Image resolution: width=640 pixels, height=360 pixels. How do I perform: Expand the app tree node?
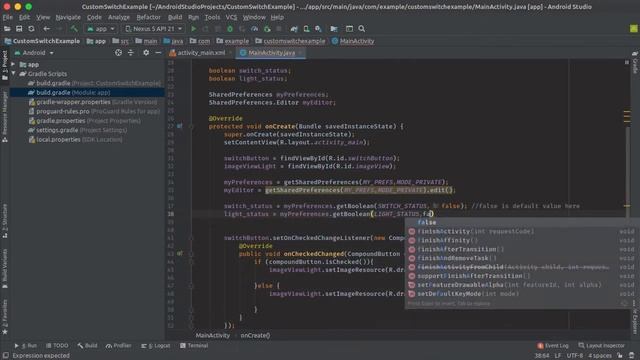pyautogui.click(x=13, y=64)
